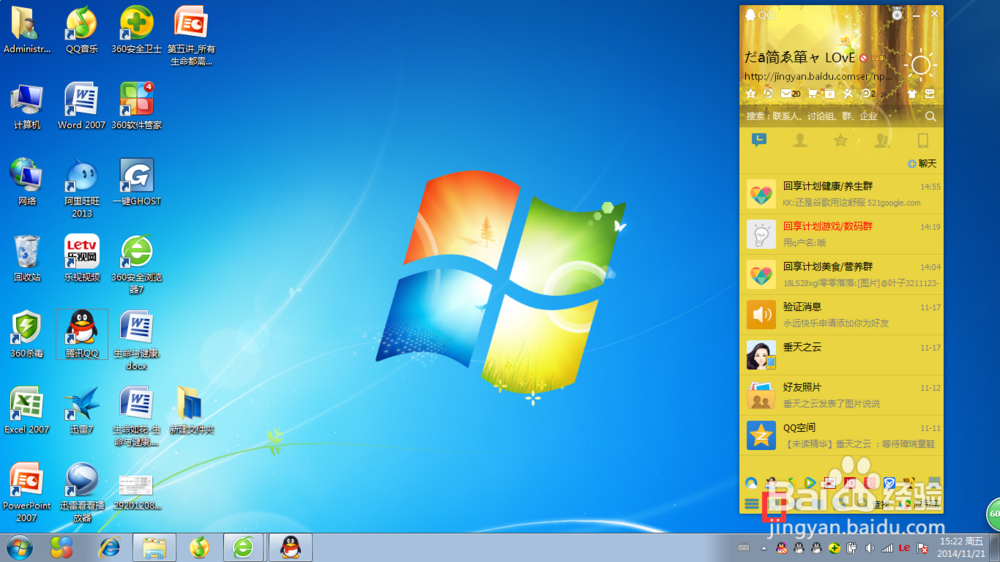Switch to QQ mobile phone tab

click(922, 140)
